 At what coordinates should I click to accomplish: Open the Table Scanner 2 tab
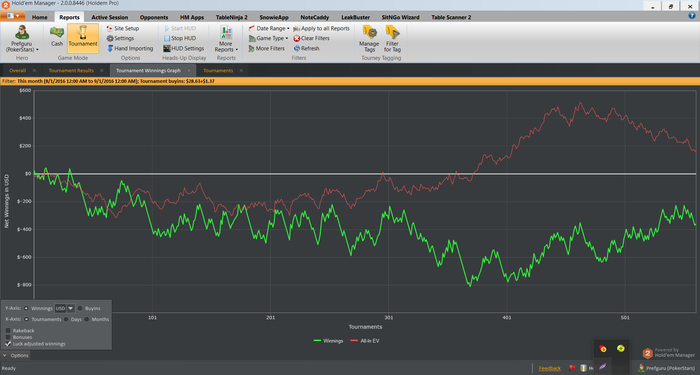click(451, 17)
